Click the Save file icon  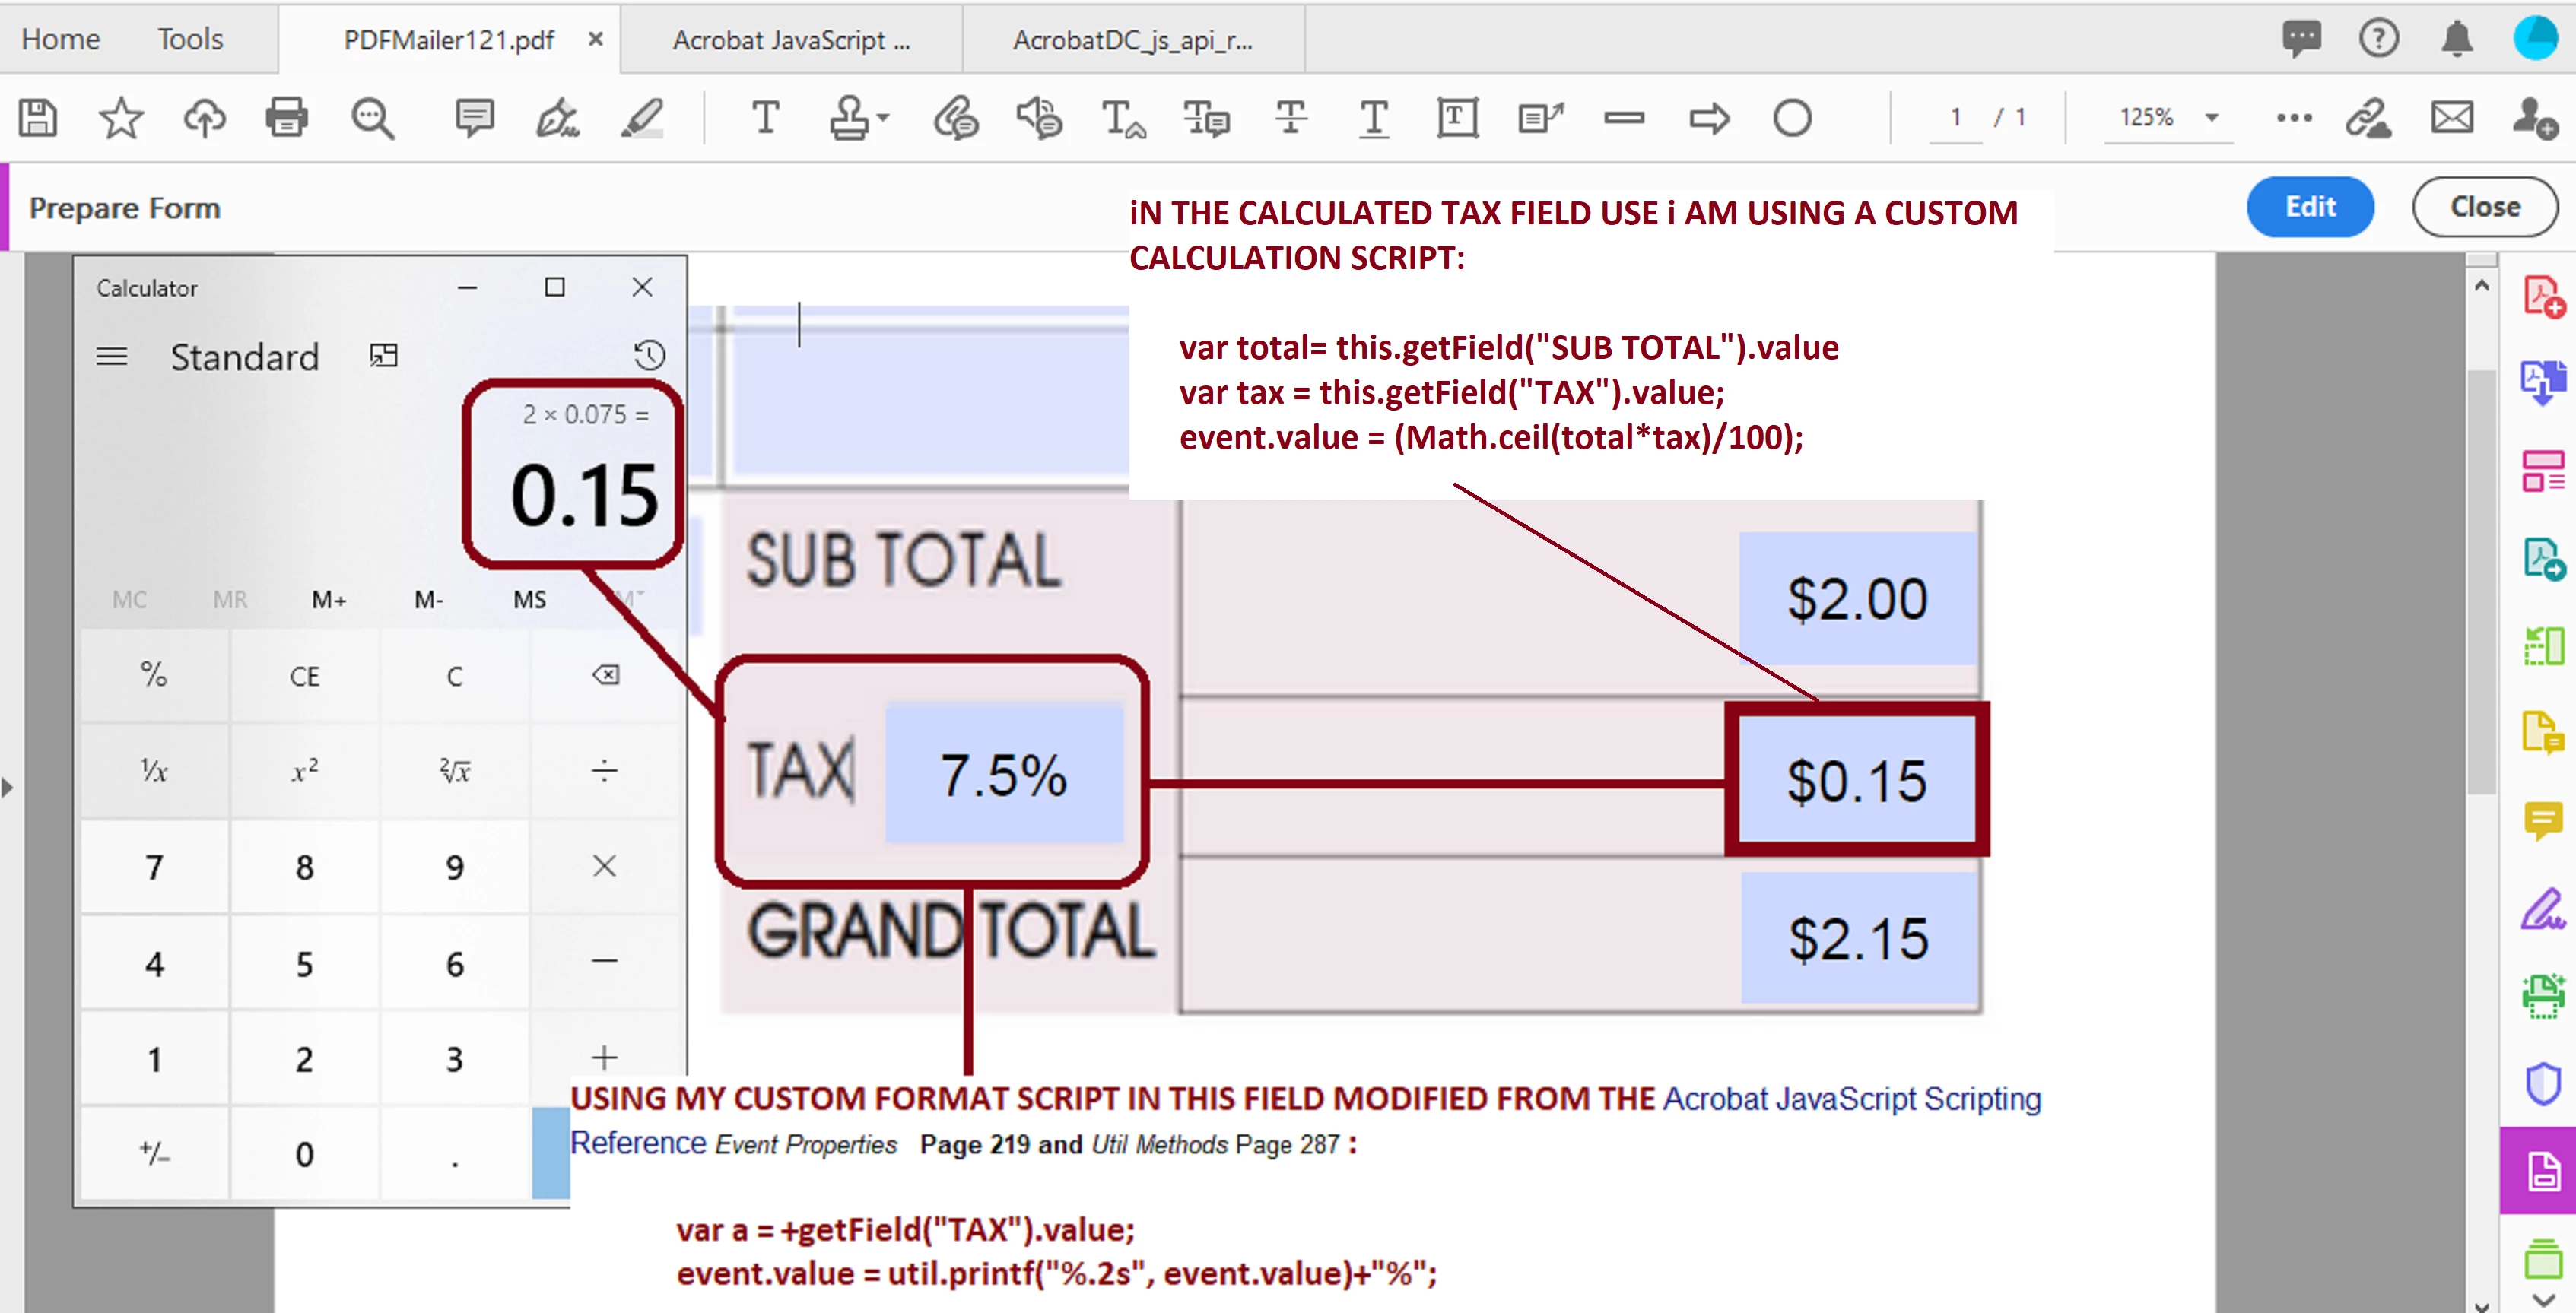[x=38, y=118]
